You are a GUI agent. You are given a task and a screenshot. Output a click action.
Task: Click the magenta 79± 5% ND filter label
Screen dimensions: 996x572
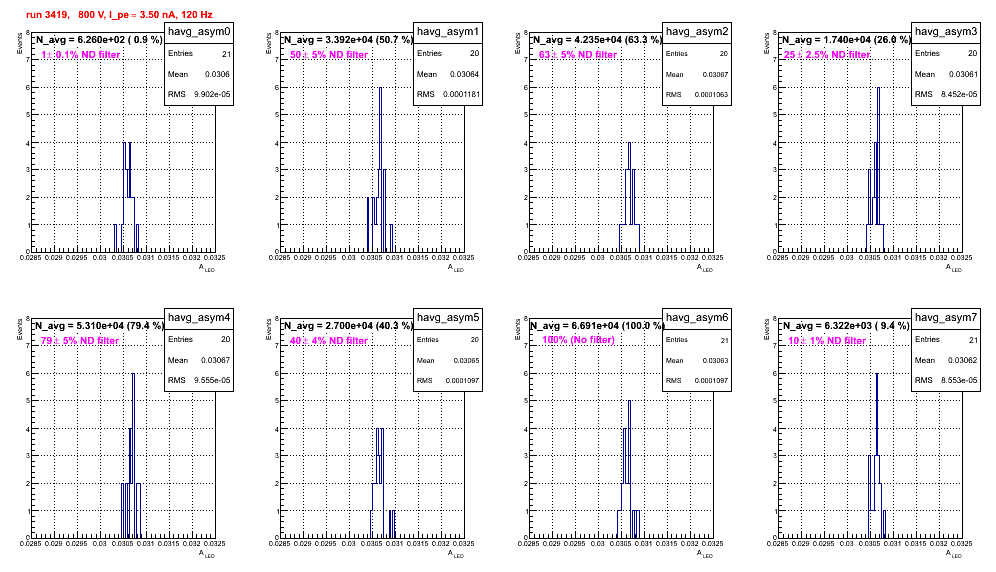coord(80,341)
